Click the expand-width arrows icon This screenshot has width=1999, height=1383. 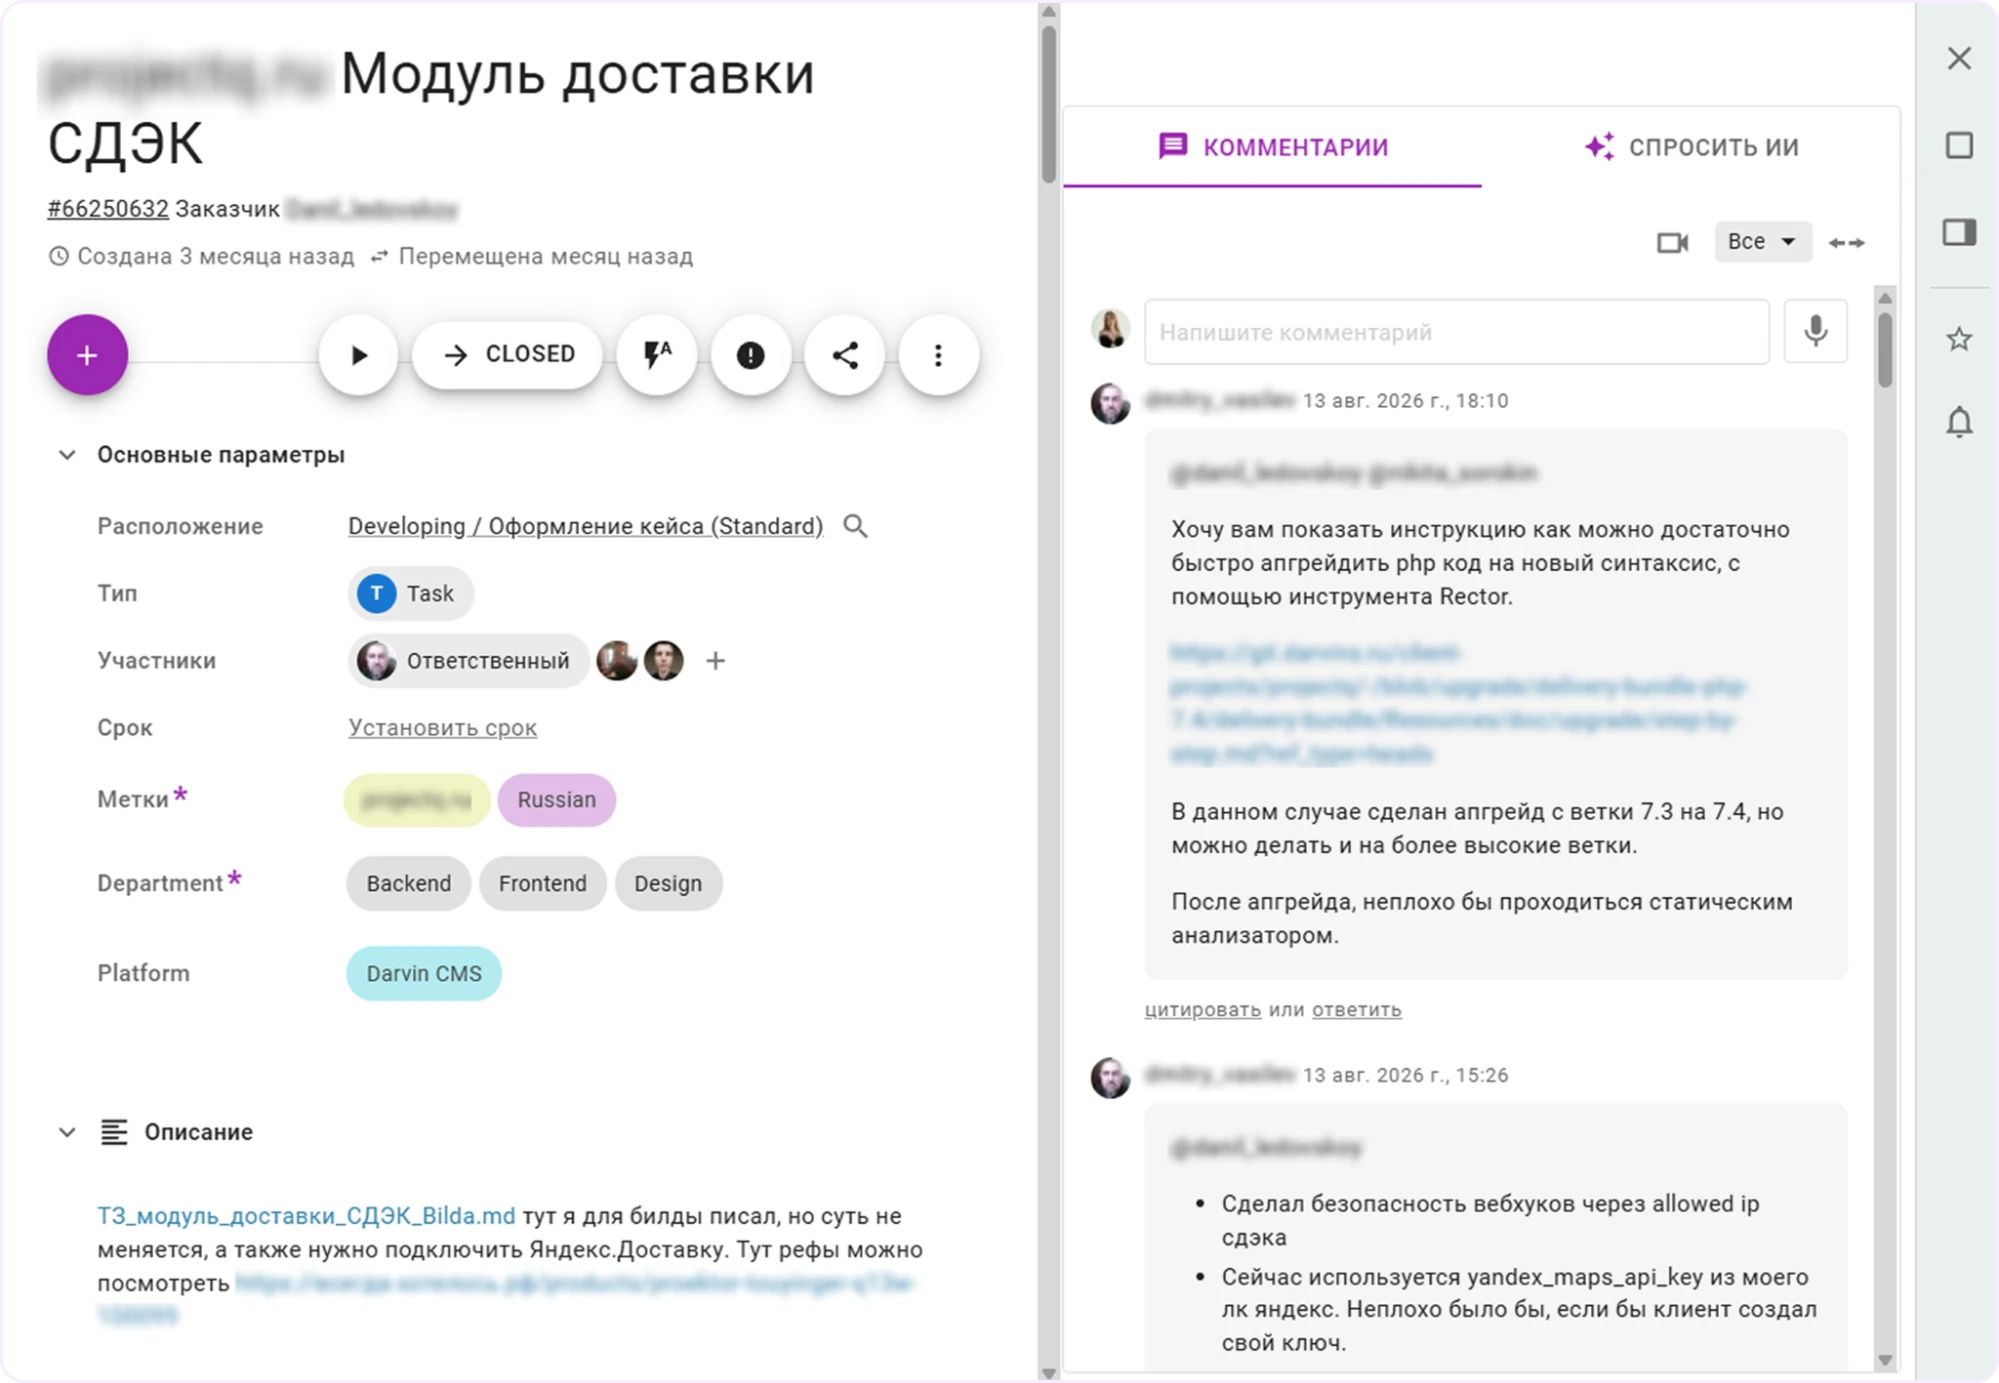(x=1846, y=242)
